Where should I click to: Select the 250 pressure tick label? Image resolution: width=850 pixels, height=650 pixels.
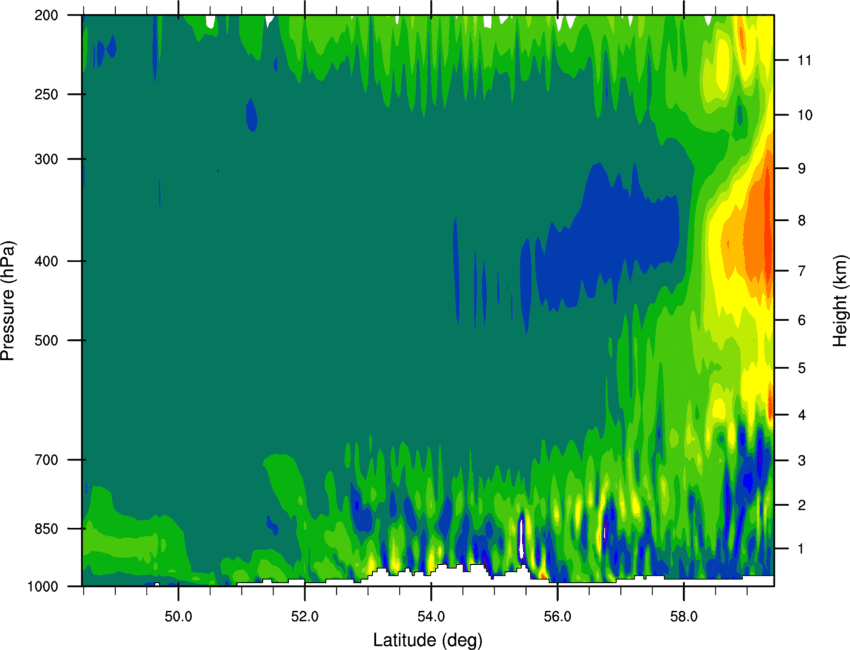[46, 94]
